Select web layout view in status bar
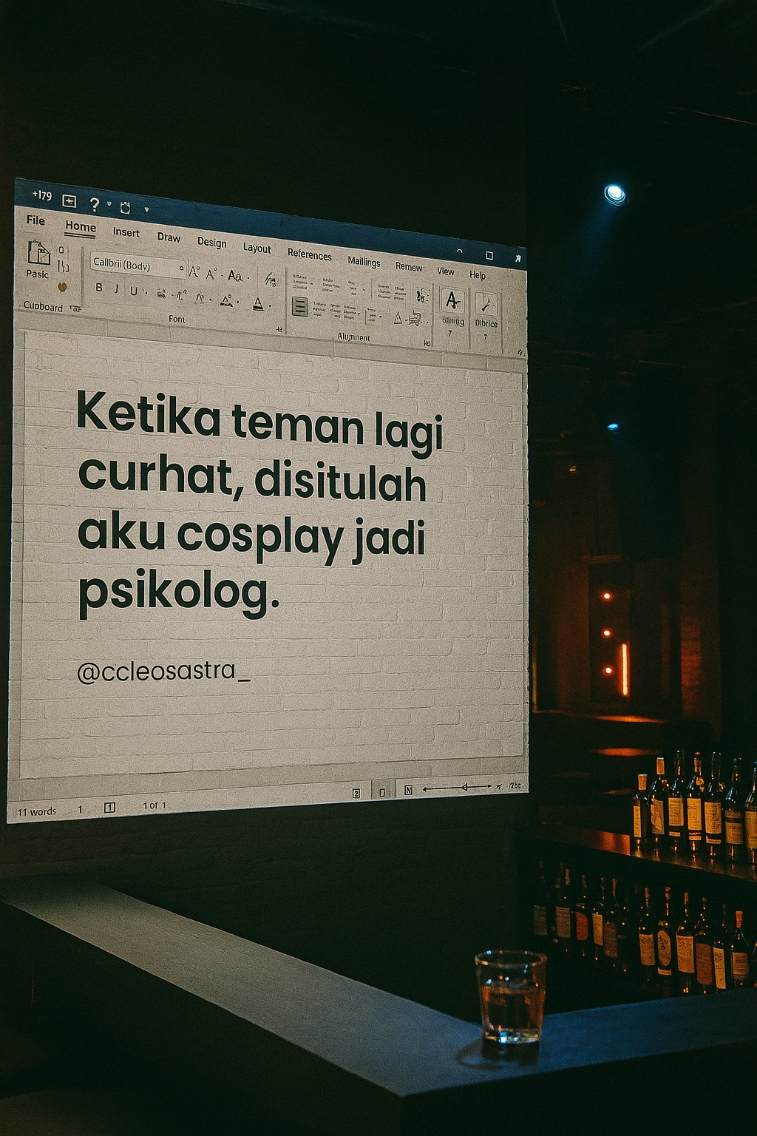The height and width of the screenshot is (1136, 757). tap(408, 790)
